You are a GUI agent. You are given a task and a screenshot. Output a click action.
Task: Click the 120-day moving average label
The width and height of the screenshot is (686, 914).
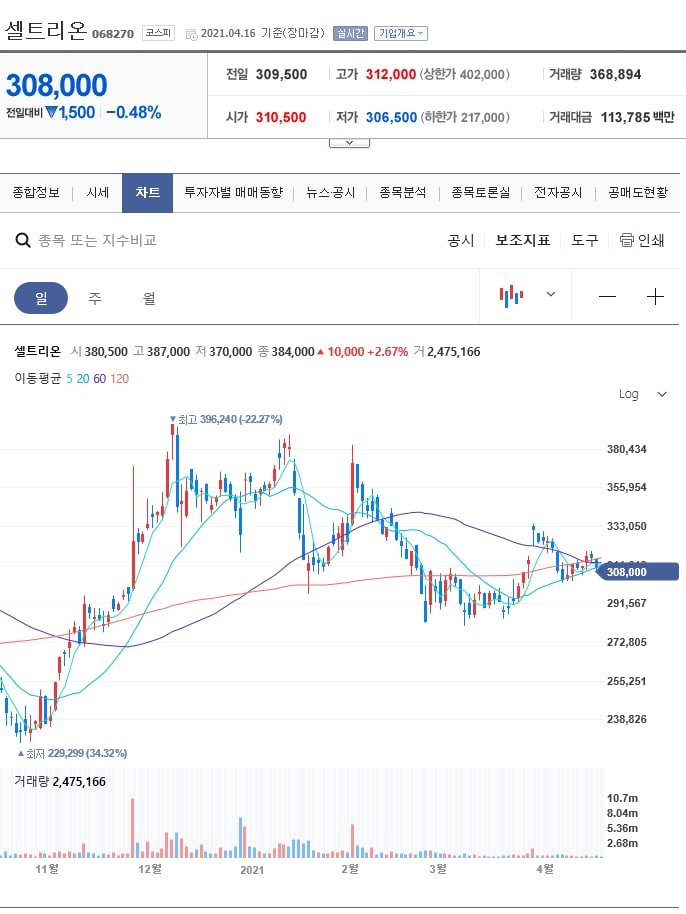(119, 379)
